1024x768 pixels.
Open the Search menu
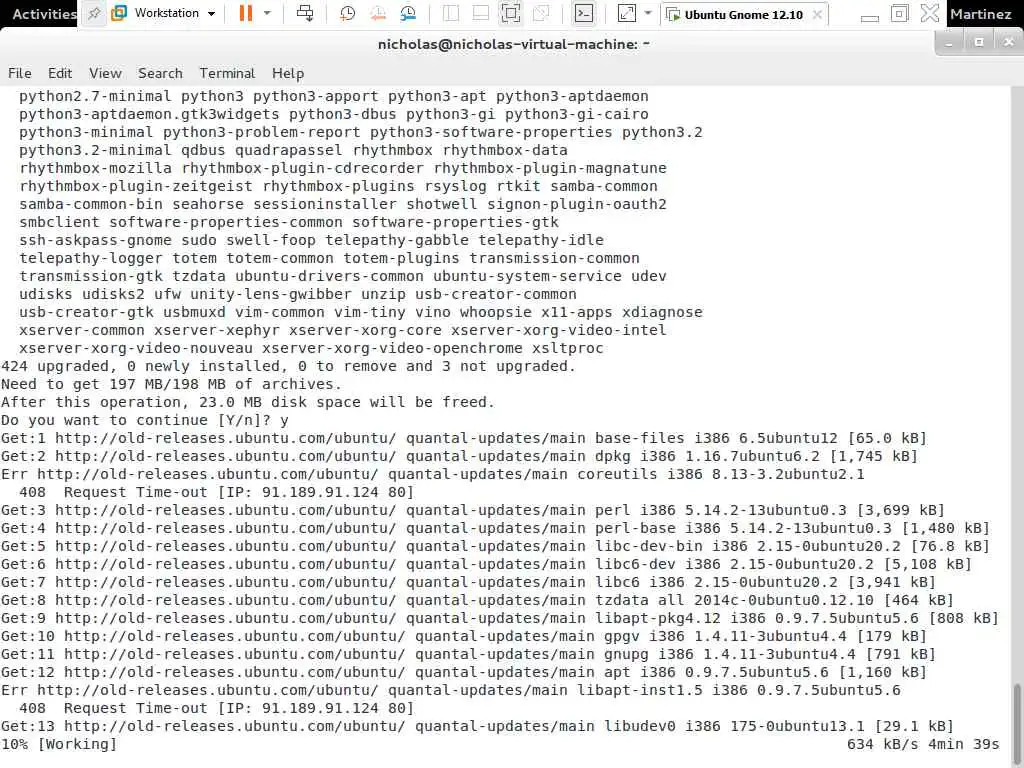(160, 73)
